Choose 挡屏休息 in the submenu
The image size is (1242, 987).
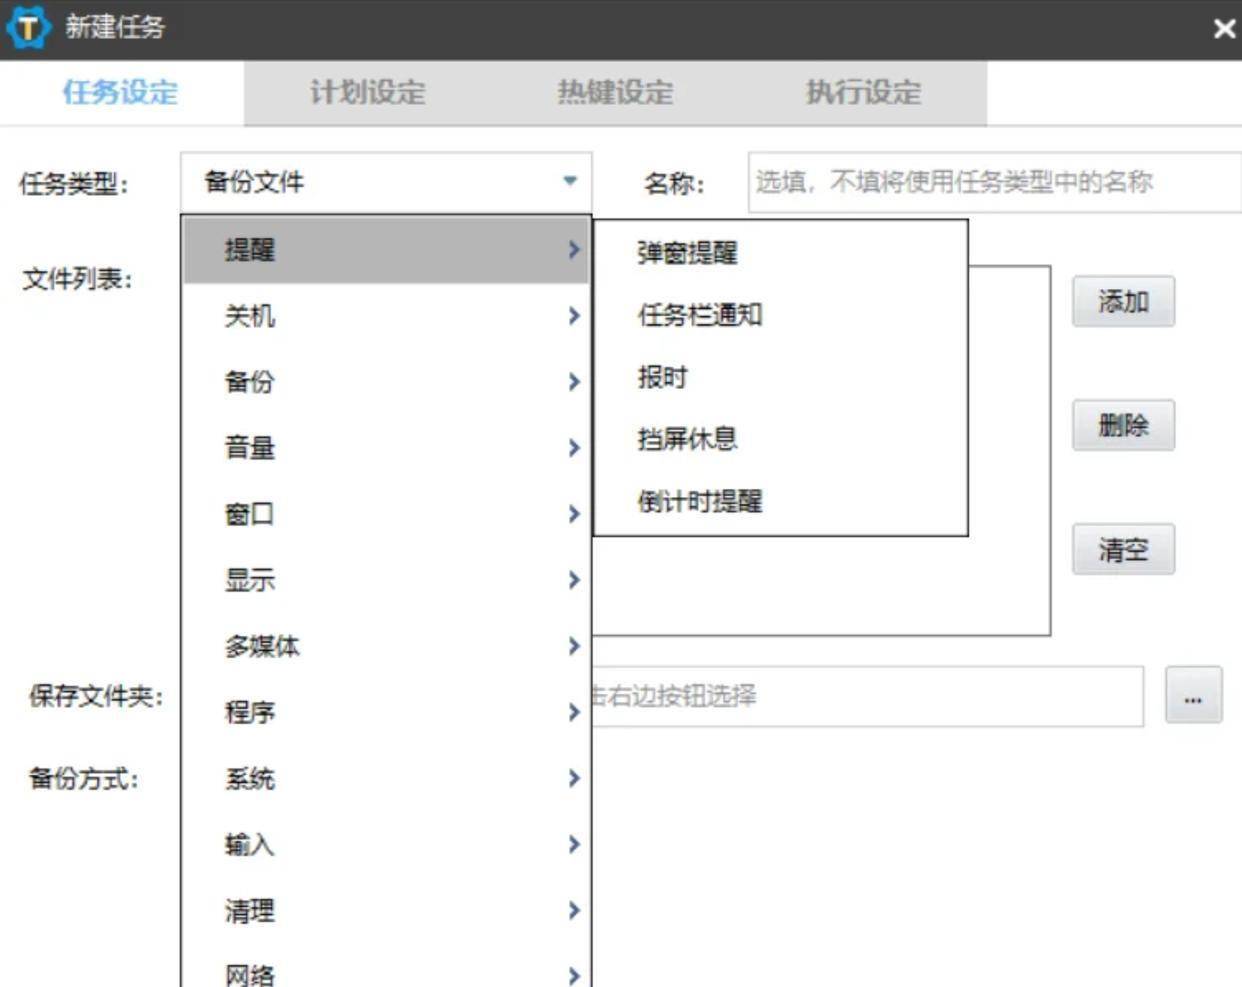coord(687,439)
